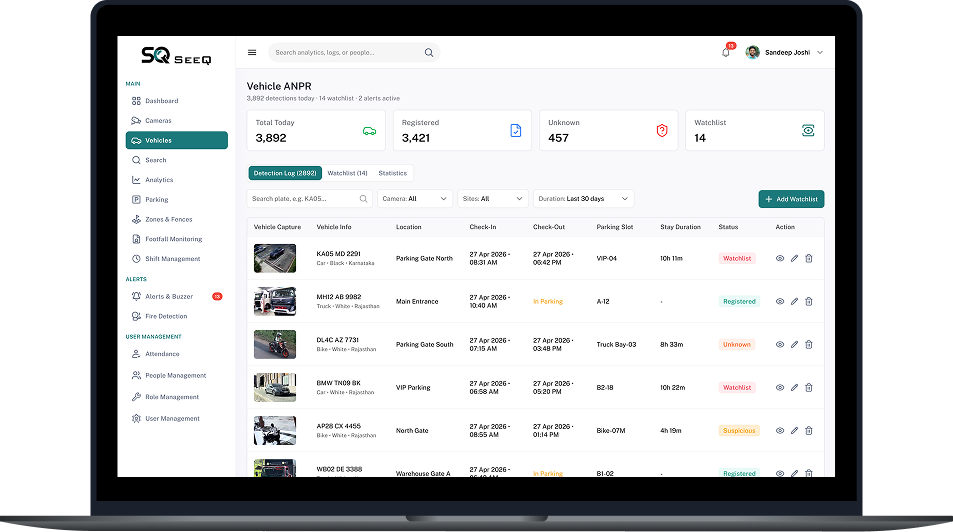
Task: Open the Duration: Last 30 days dropdown
Action: [x=583, y=199]
